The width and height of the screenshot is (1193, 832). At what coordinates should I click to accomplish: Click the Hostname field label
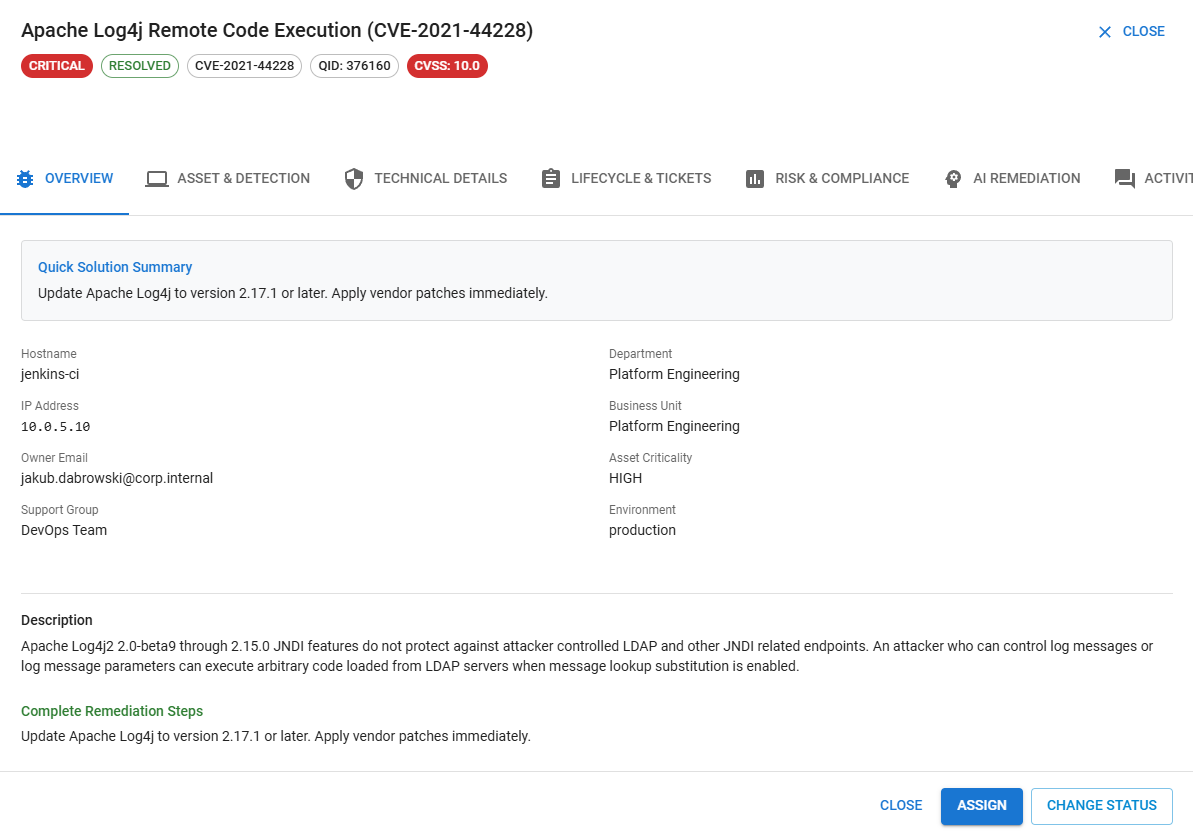click(x=49, y=354)
